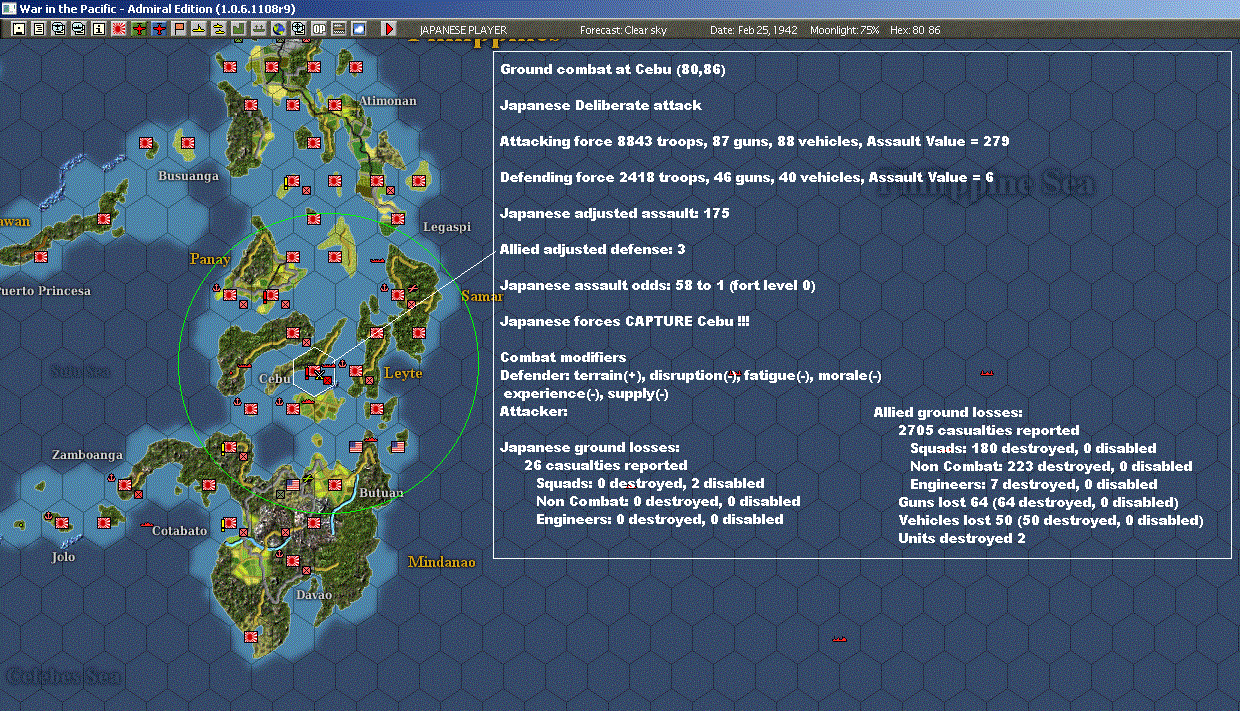Click the Butuan map label

click(x=381, y=493)
